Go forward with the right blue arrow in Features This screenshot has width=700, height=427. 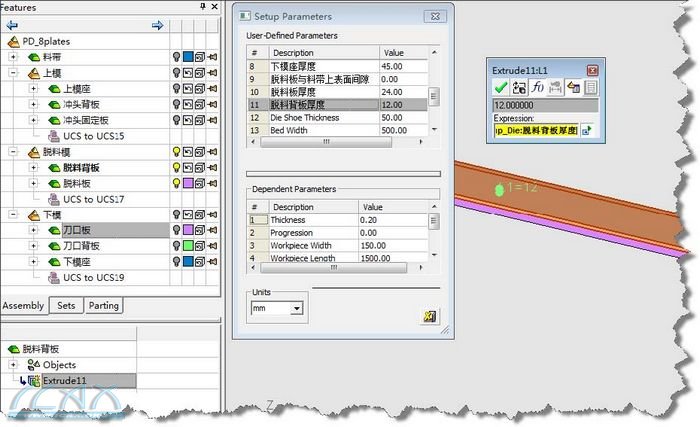coord(157,25)
